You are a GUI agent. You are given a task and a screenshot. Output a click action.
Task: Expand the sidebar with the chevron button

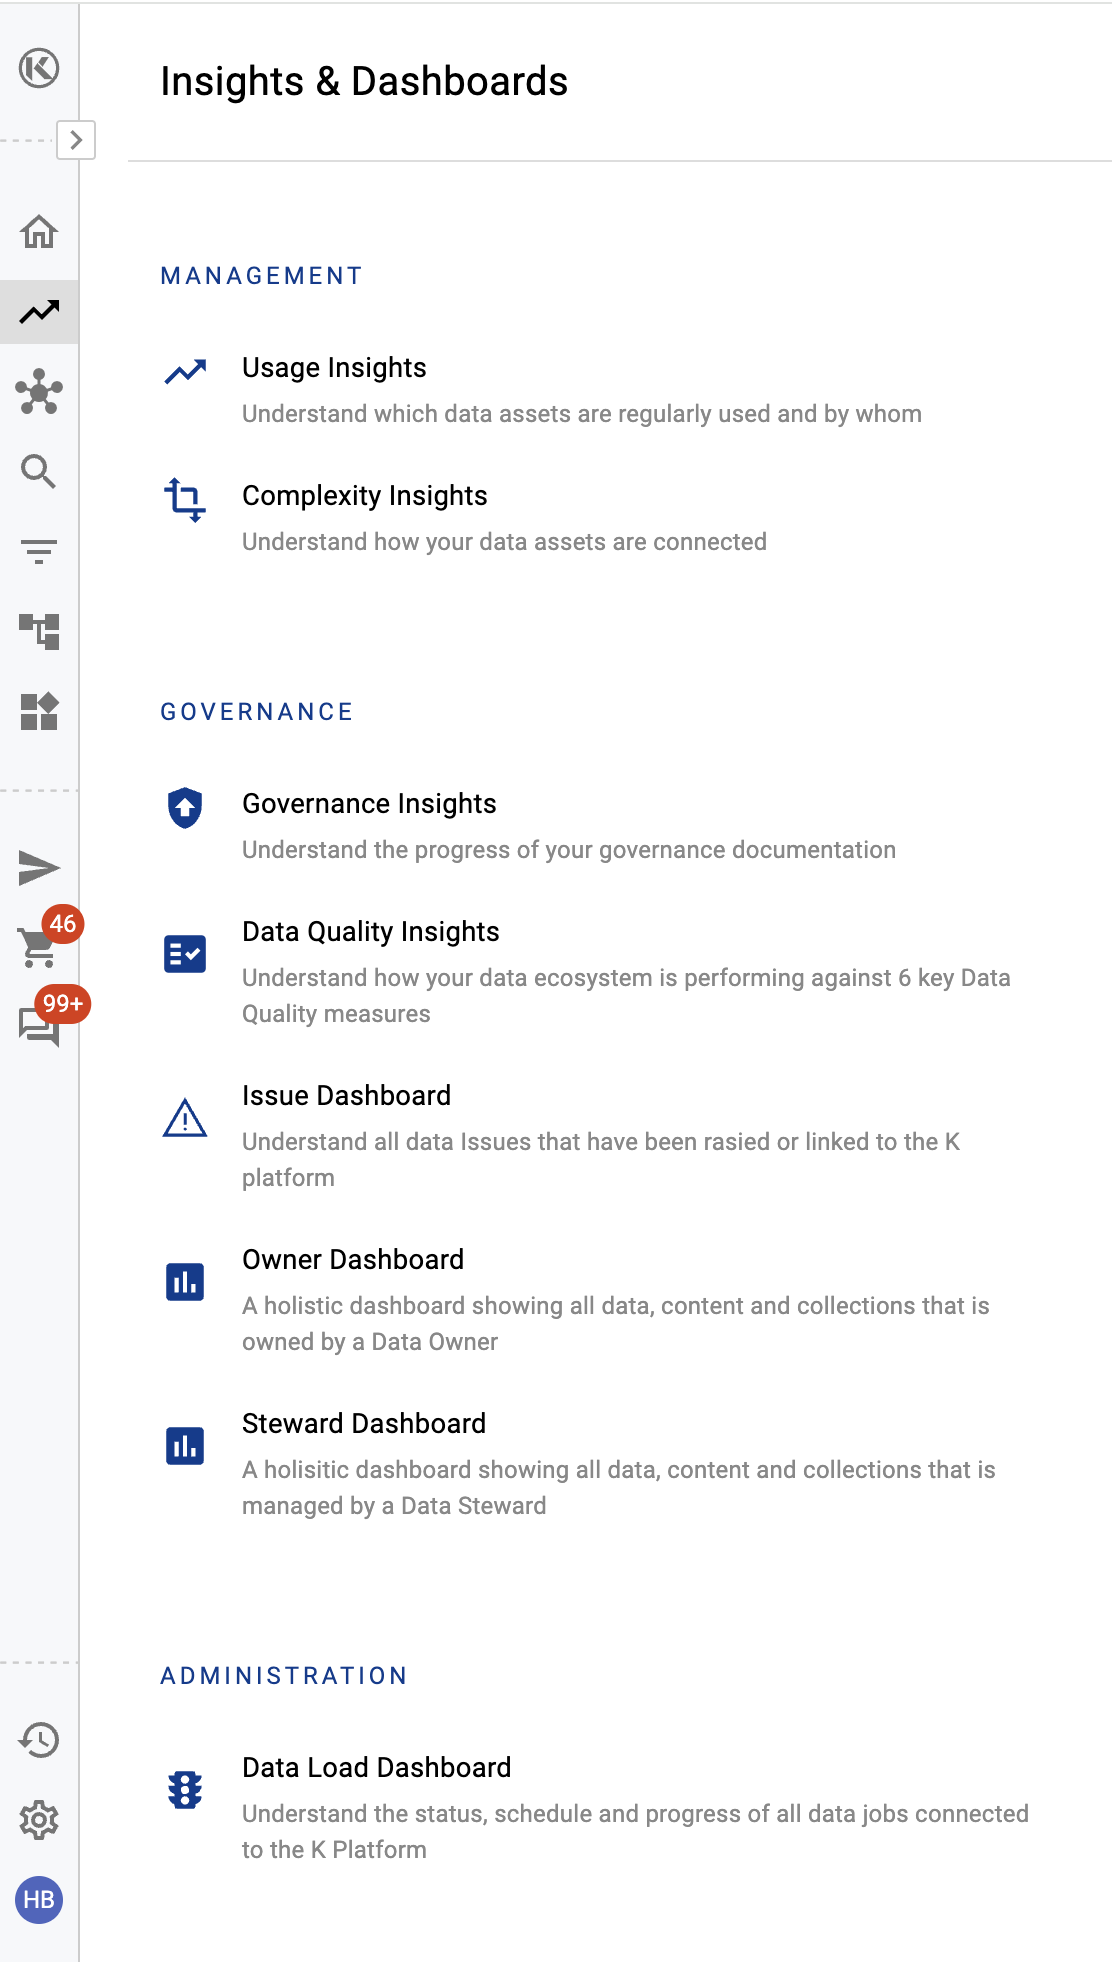pos(76,140)
